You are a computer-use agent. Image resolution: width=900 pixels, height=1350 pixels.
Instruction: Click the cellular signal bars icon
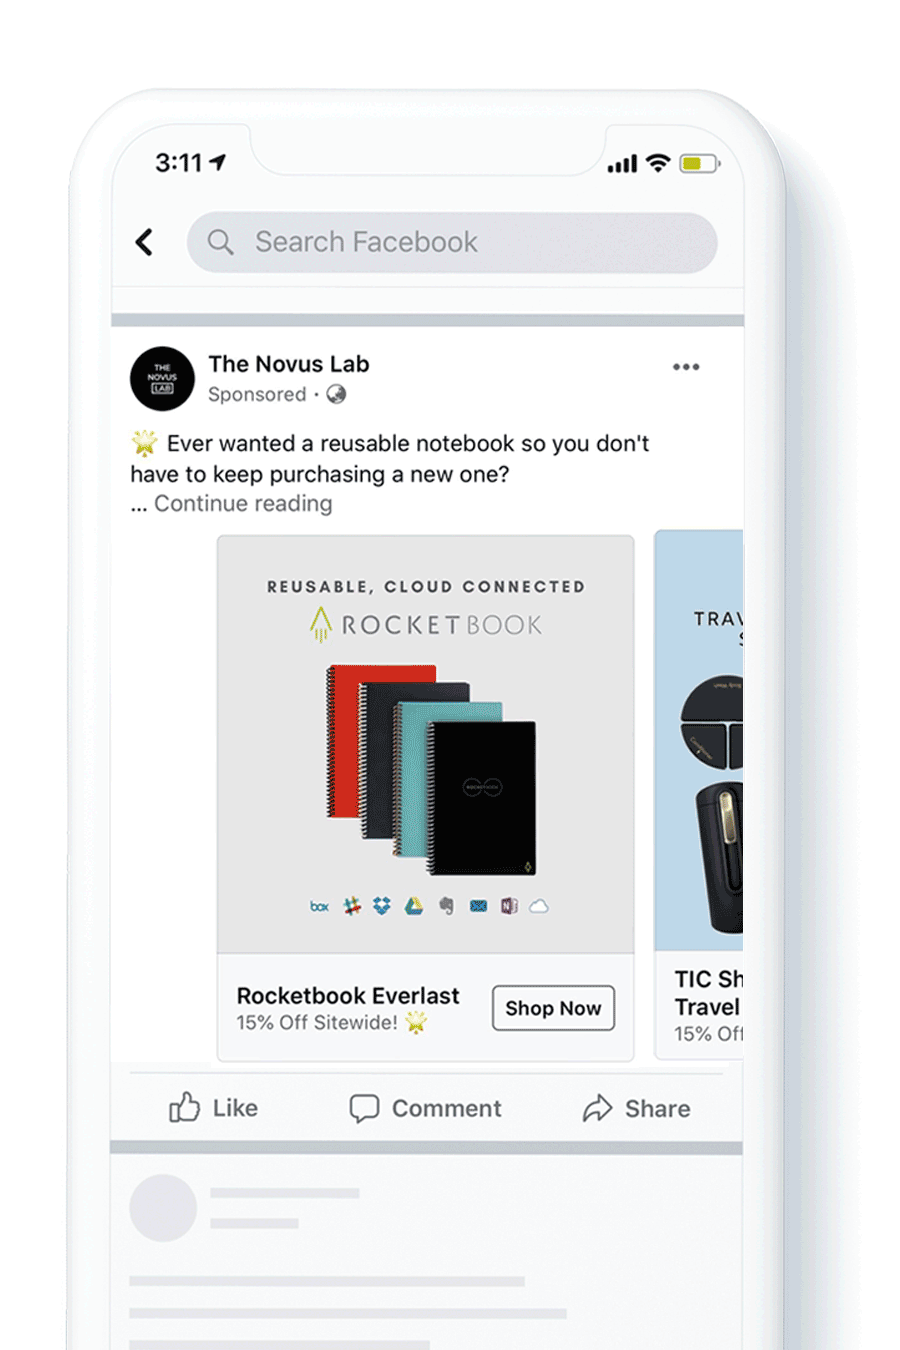pos(622,164)
